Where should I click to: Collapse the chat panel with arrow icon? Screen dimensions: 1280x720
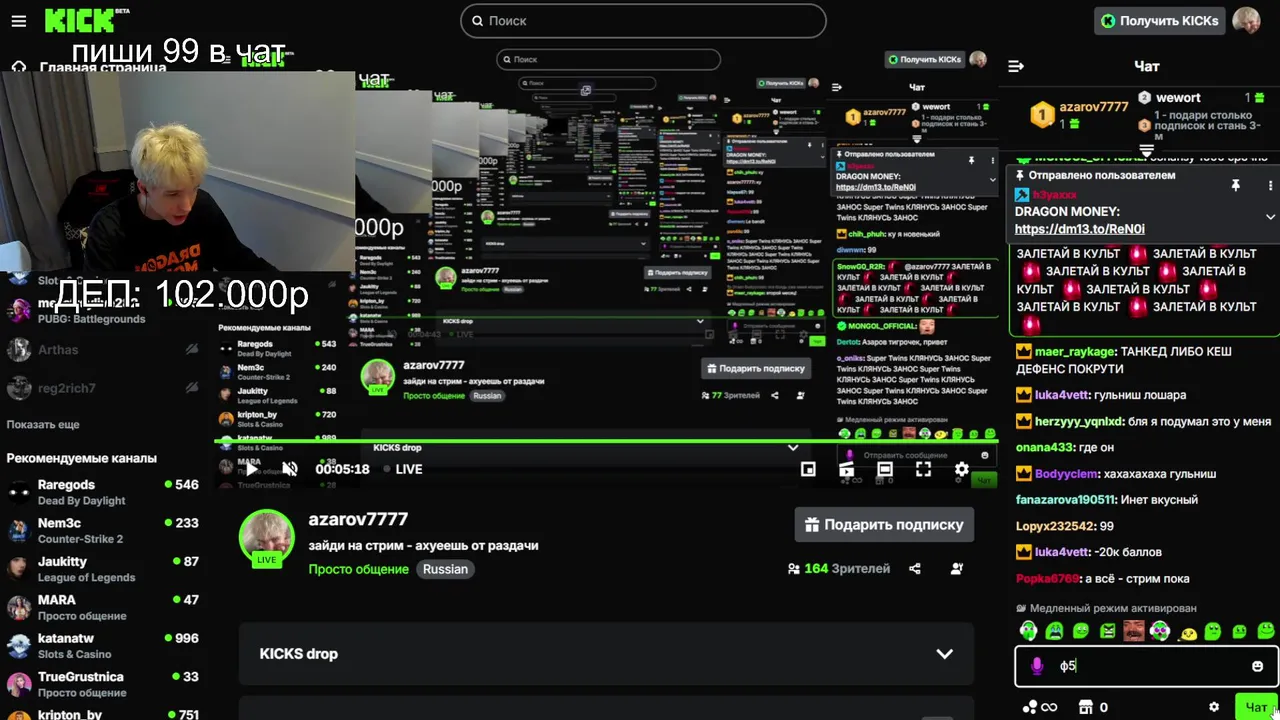click(x=1016, y=66)
